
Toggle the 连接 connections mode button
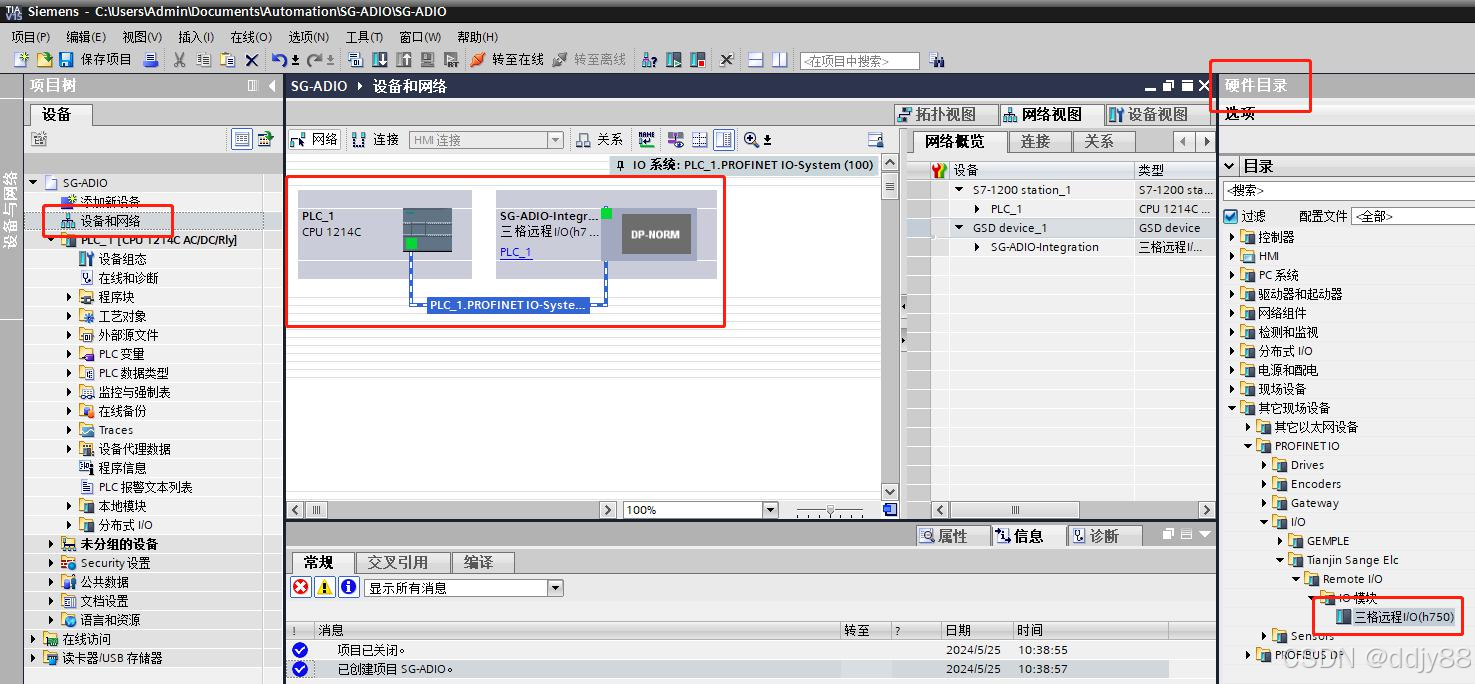click(375, 140)
